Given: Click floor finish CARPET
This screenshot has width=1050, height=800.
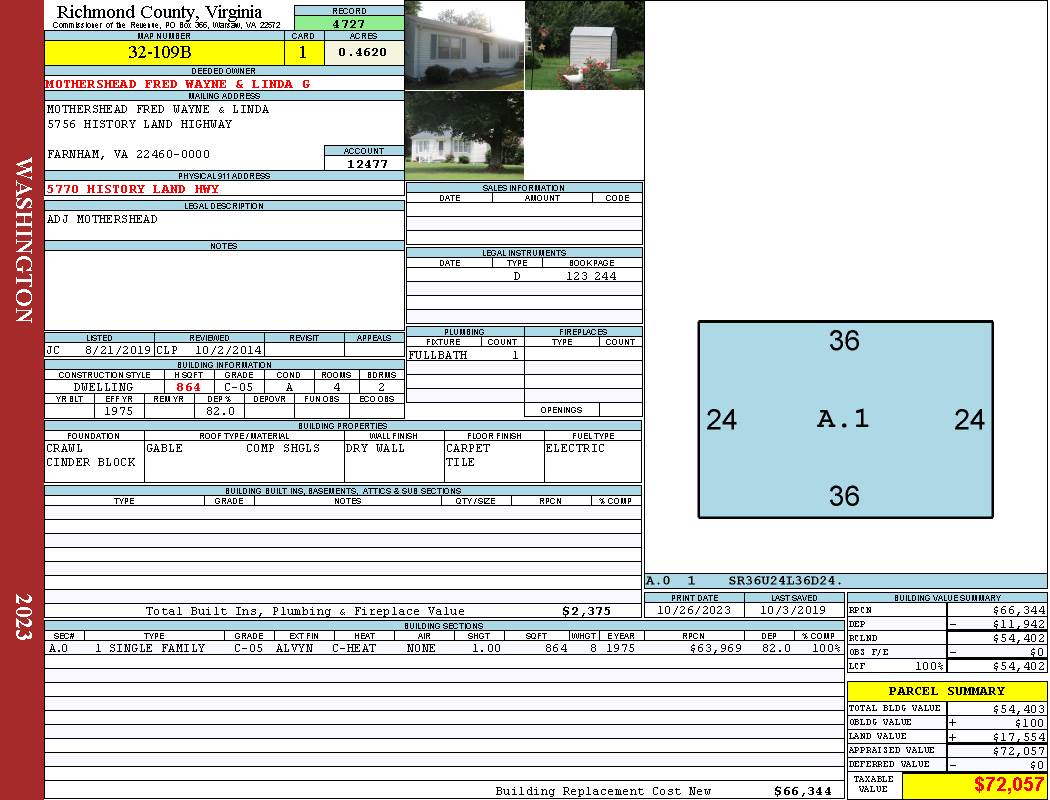Looking at the screenshot, I should coord(468,448).
